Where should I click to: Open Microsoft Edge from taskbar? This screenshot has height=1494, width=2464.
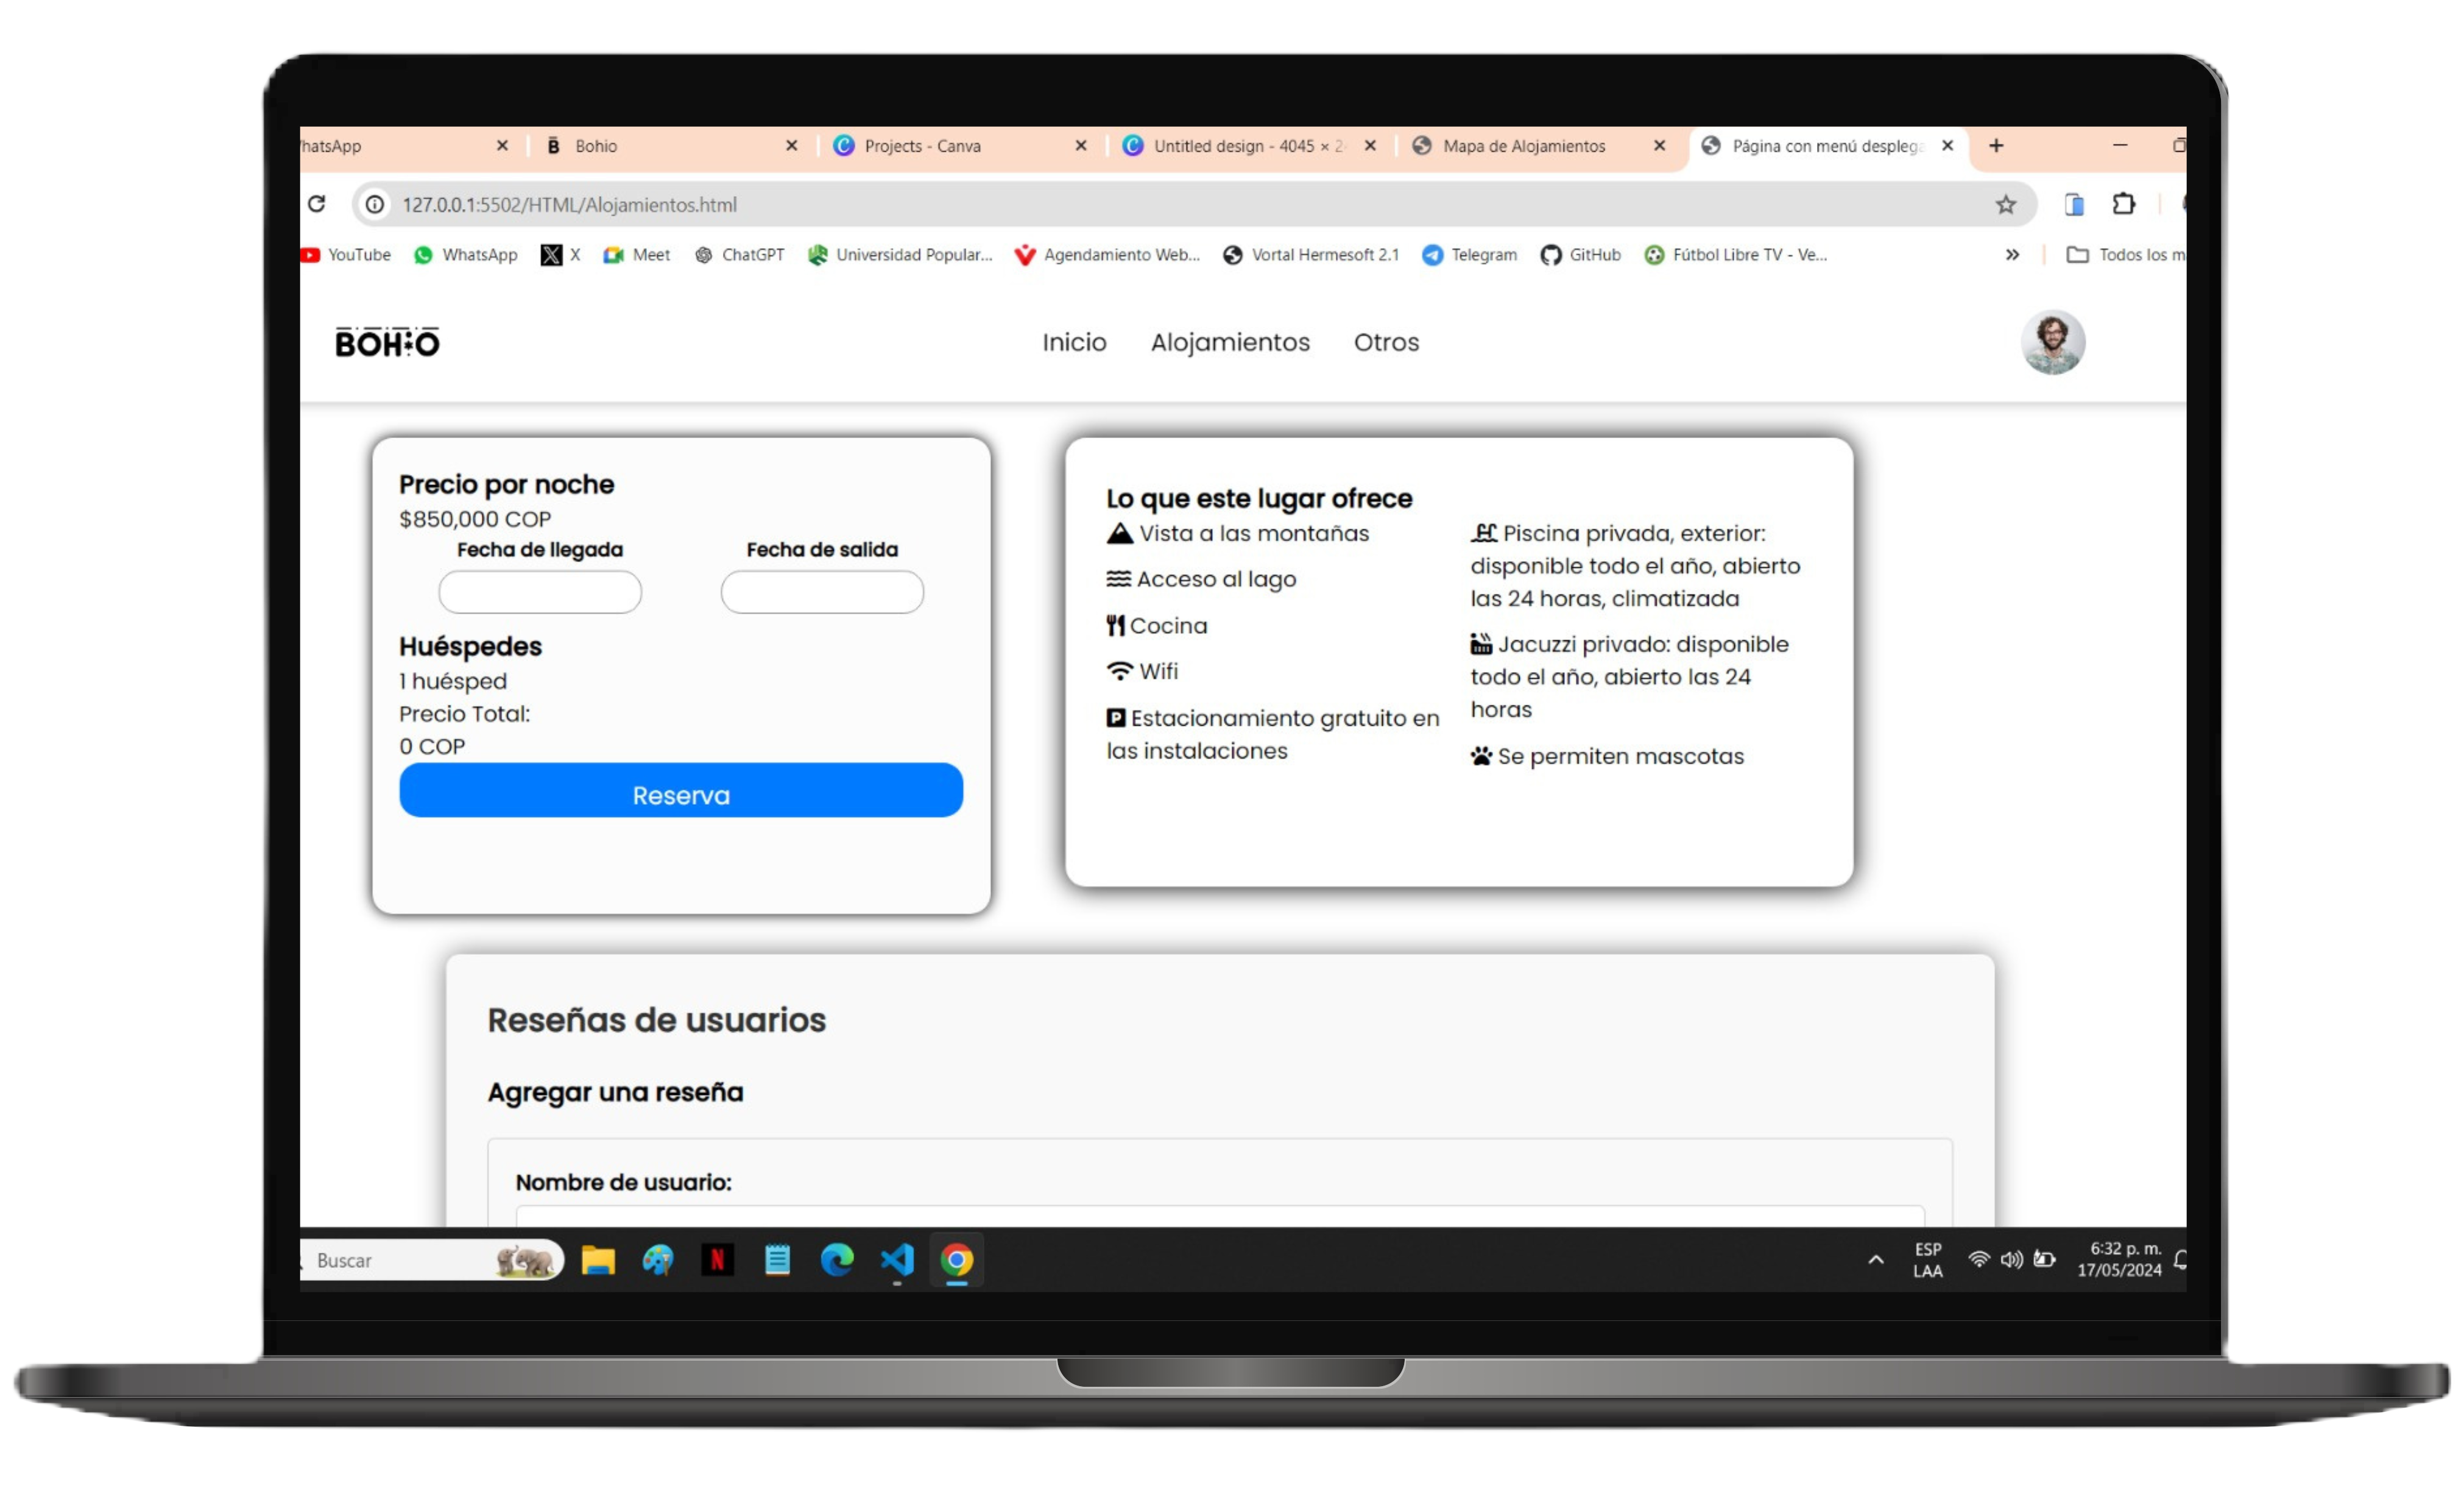click(837, 1260)
